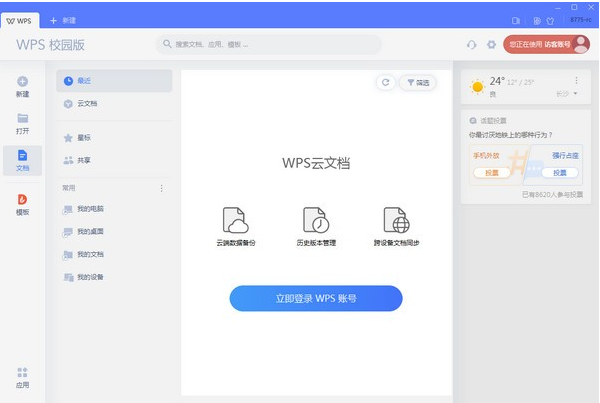
Task: Click the 历史版本管理 history icon
Action: (x=316, y=220)
